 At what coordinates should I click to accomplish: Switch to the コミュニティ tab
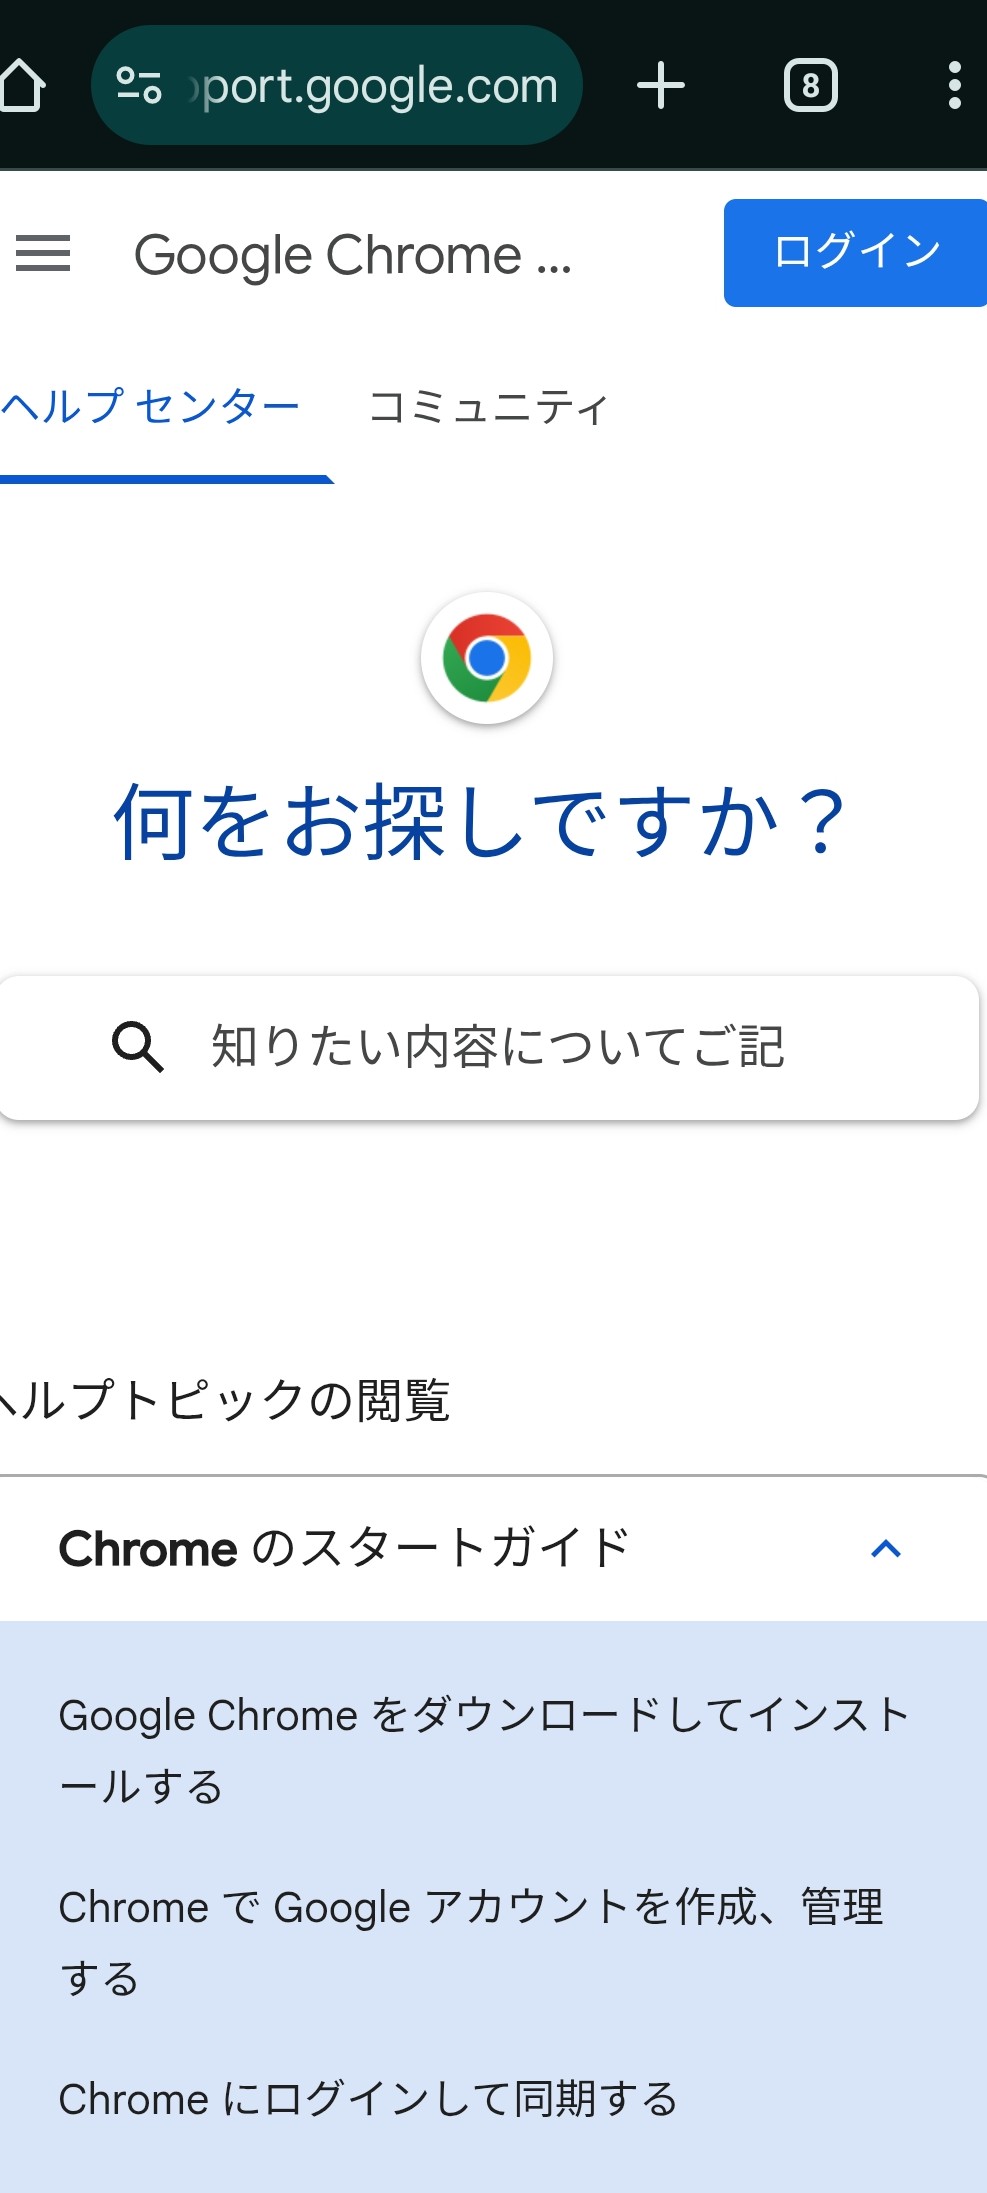click(488, 408)
